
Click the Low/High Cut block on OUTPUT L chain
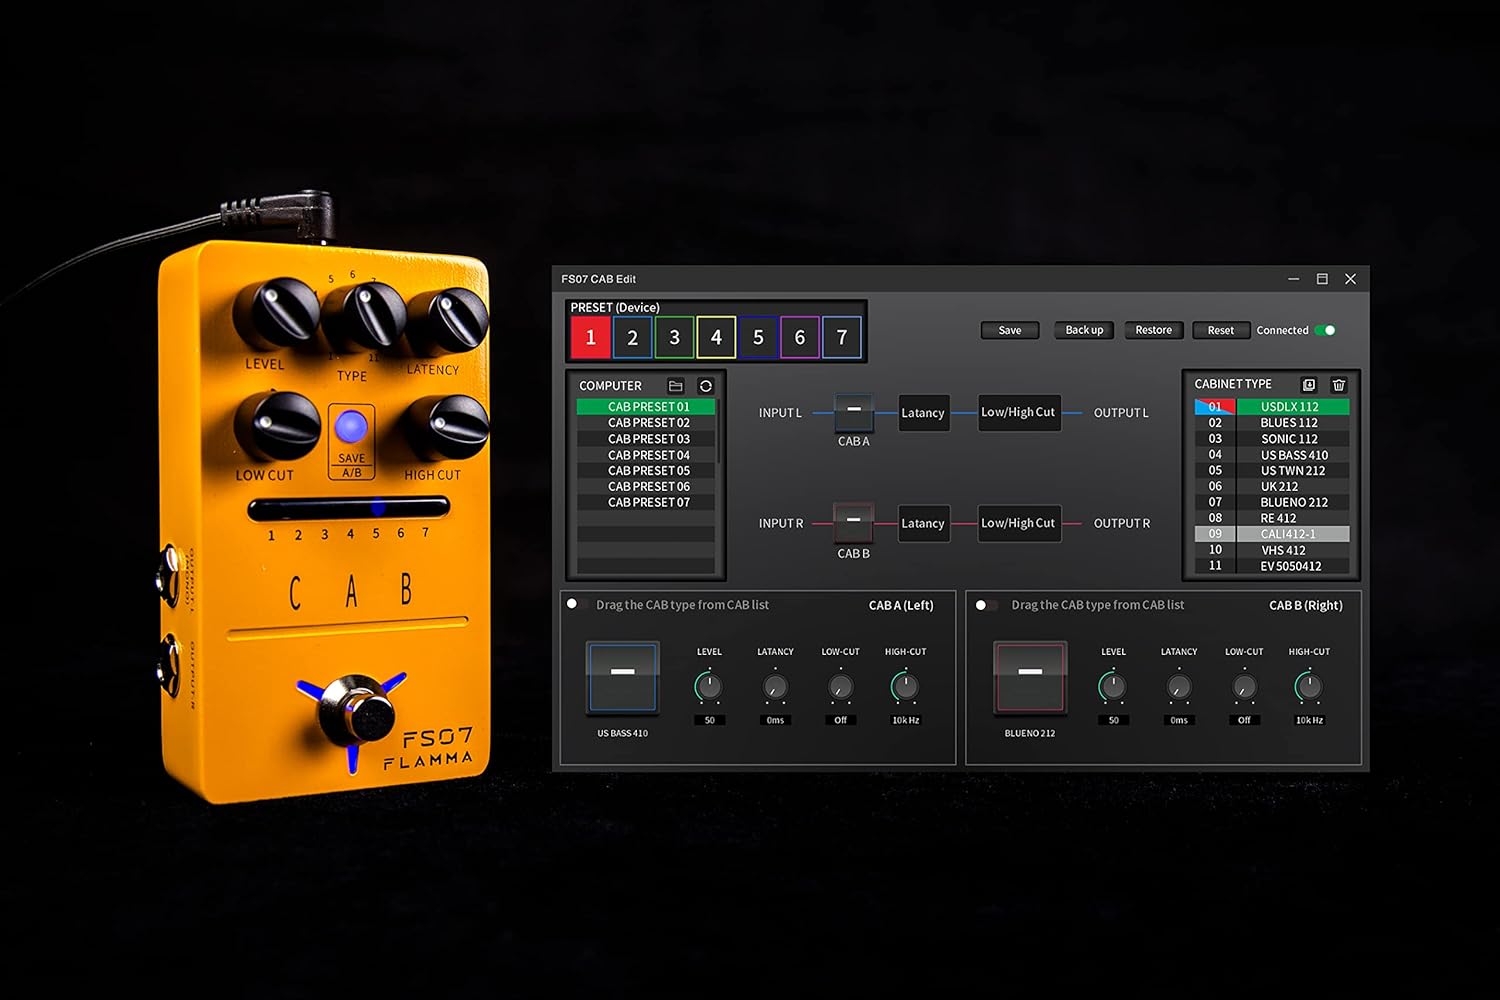coord(1018,412)
